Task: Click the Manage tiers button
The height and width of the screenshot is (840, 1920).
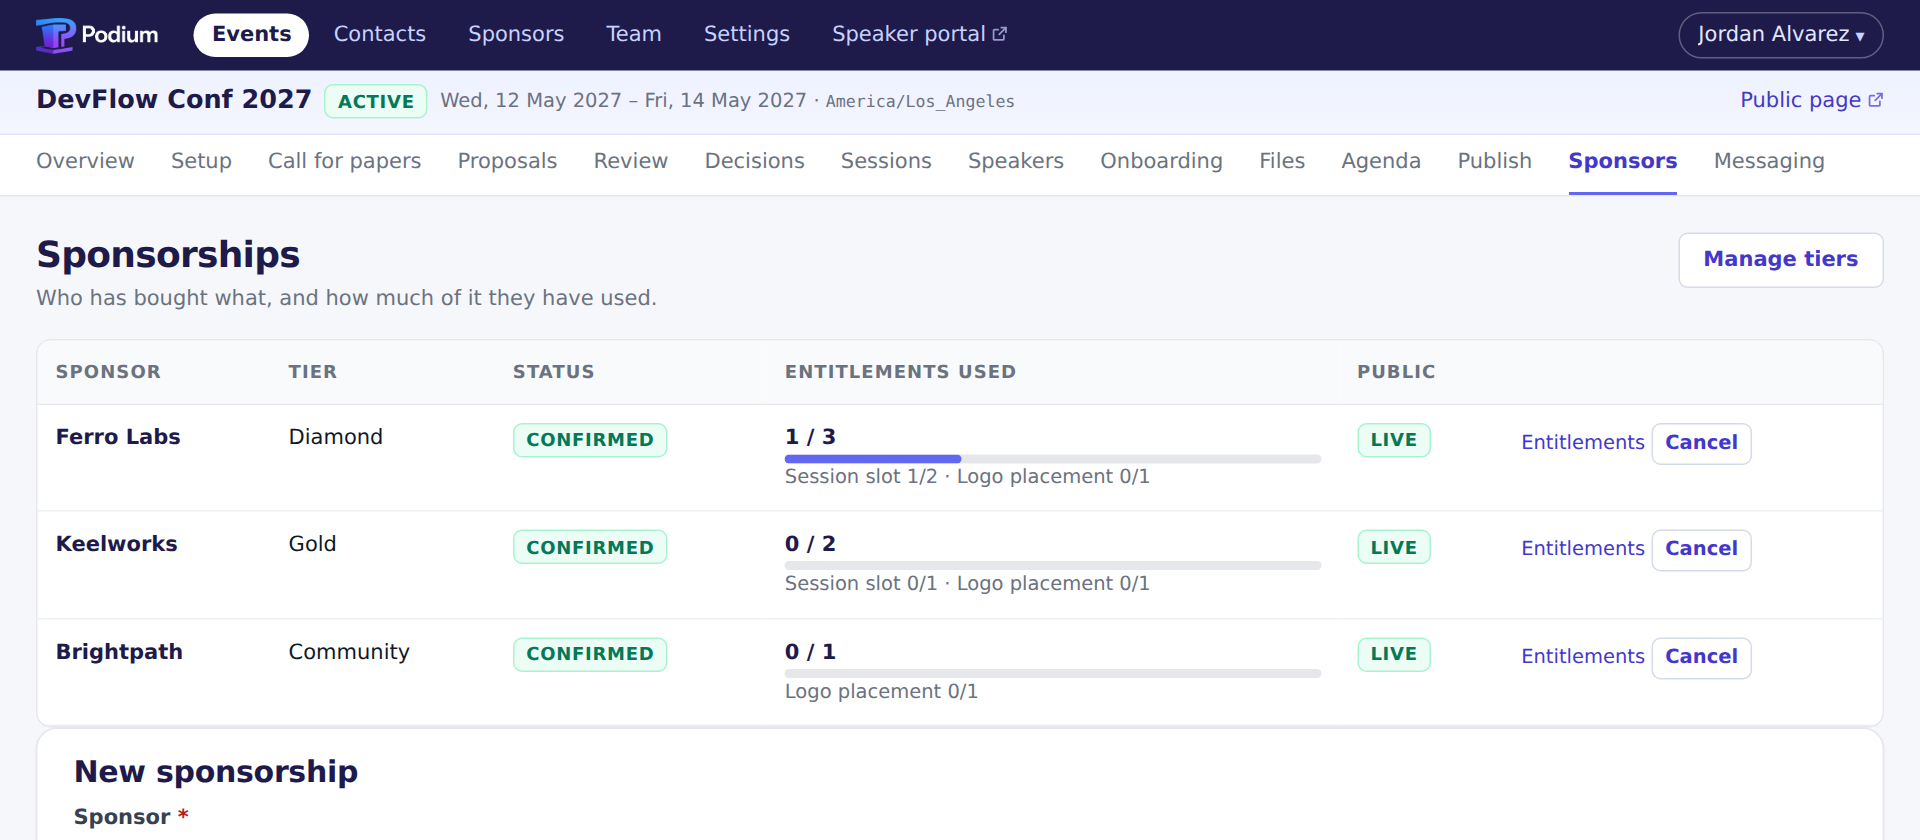Action: (x=1780, y=260)
